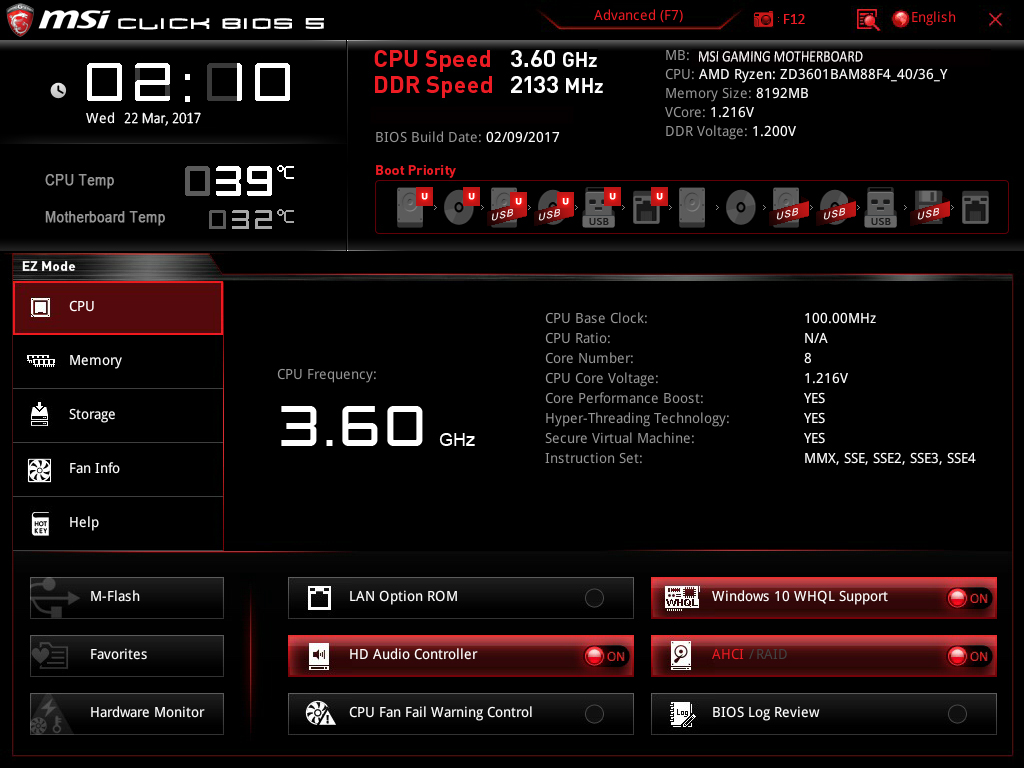
Task: Click the clock icon beside the time
Action: click(x=58, y=90)
